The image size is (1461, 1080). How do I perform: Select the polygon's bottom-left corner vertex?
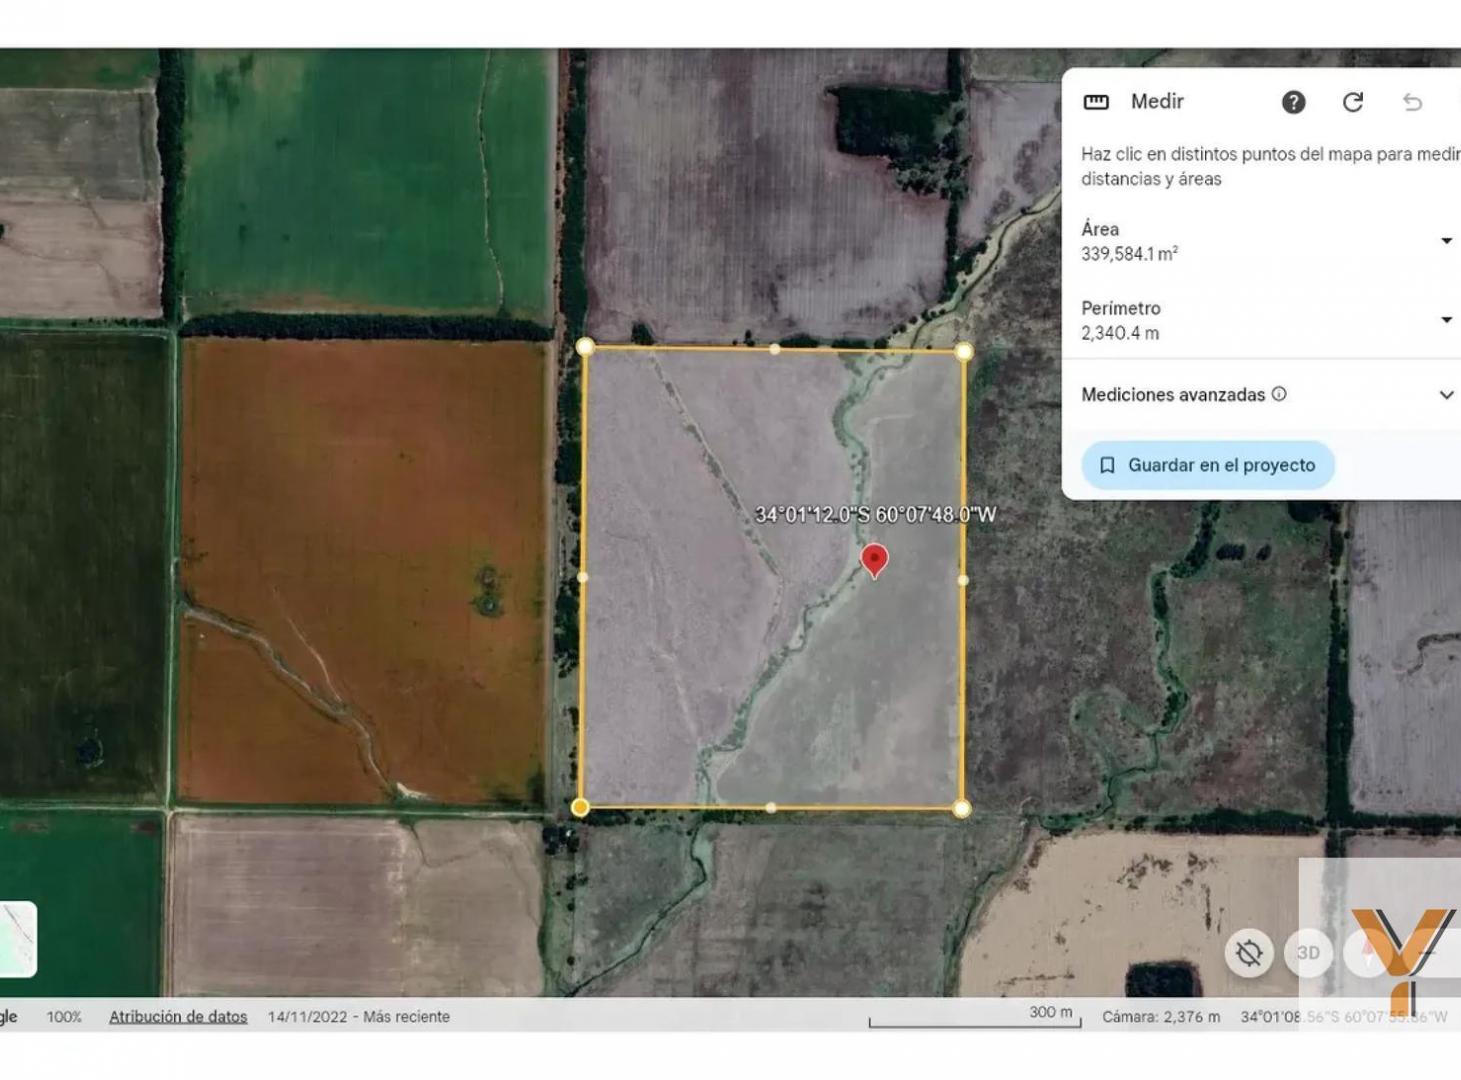(580, 807)
